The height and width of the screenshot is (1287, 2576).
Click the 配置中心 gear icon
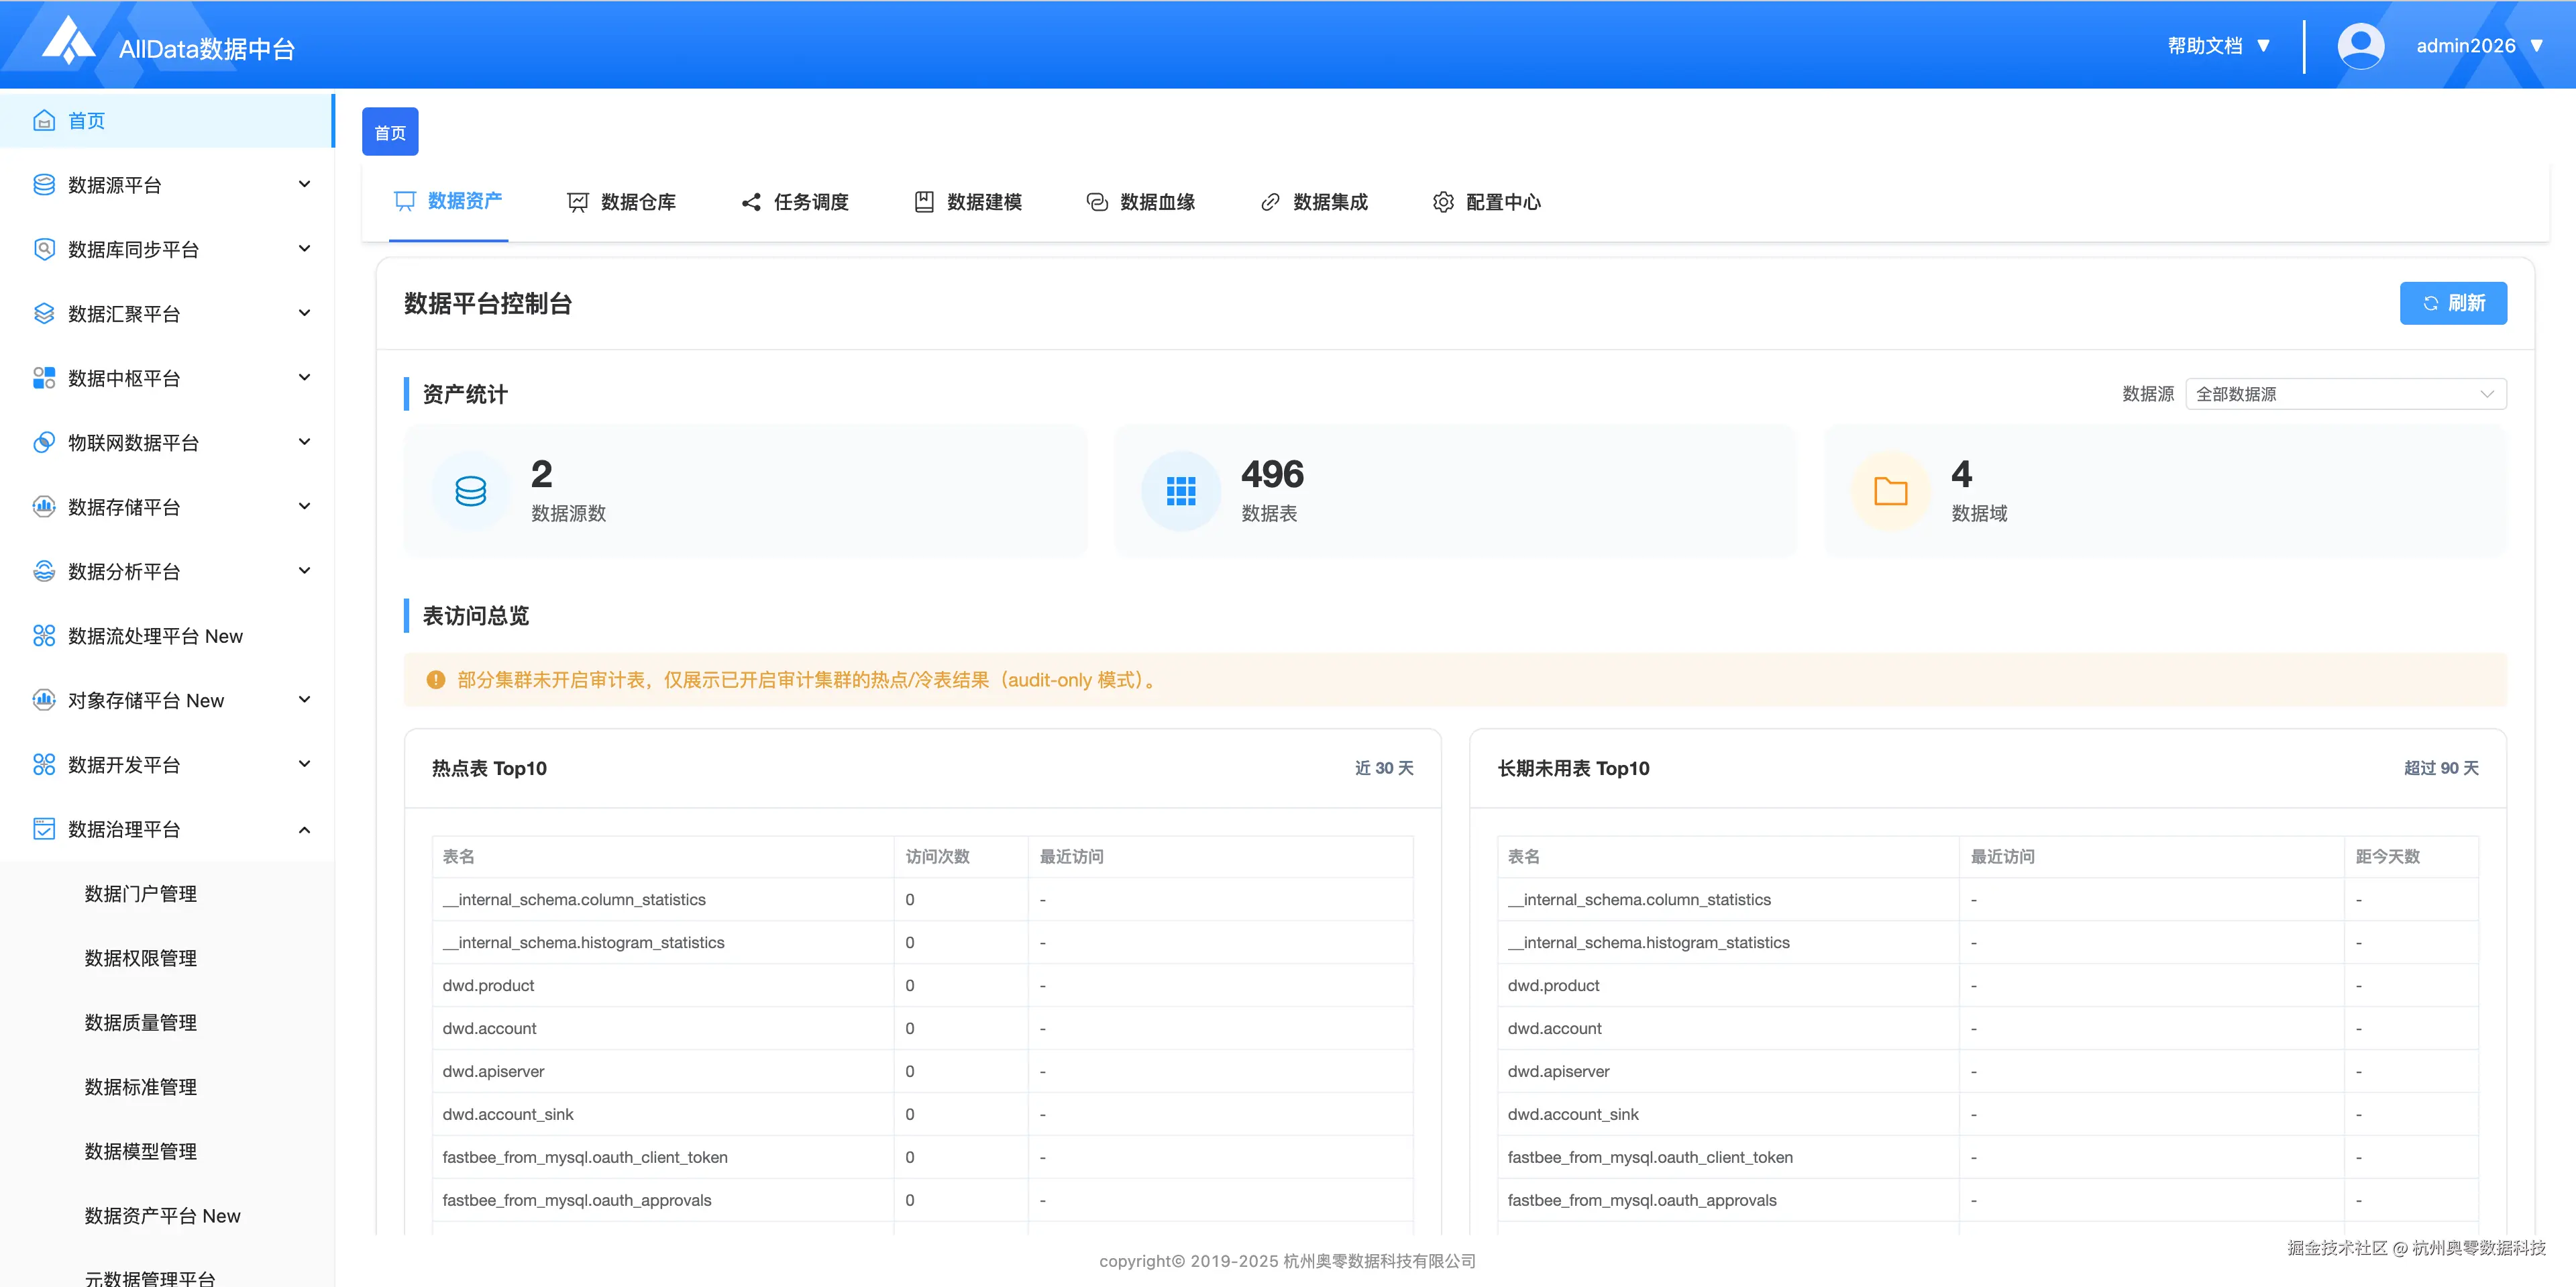click(1442, 202)
